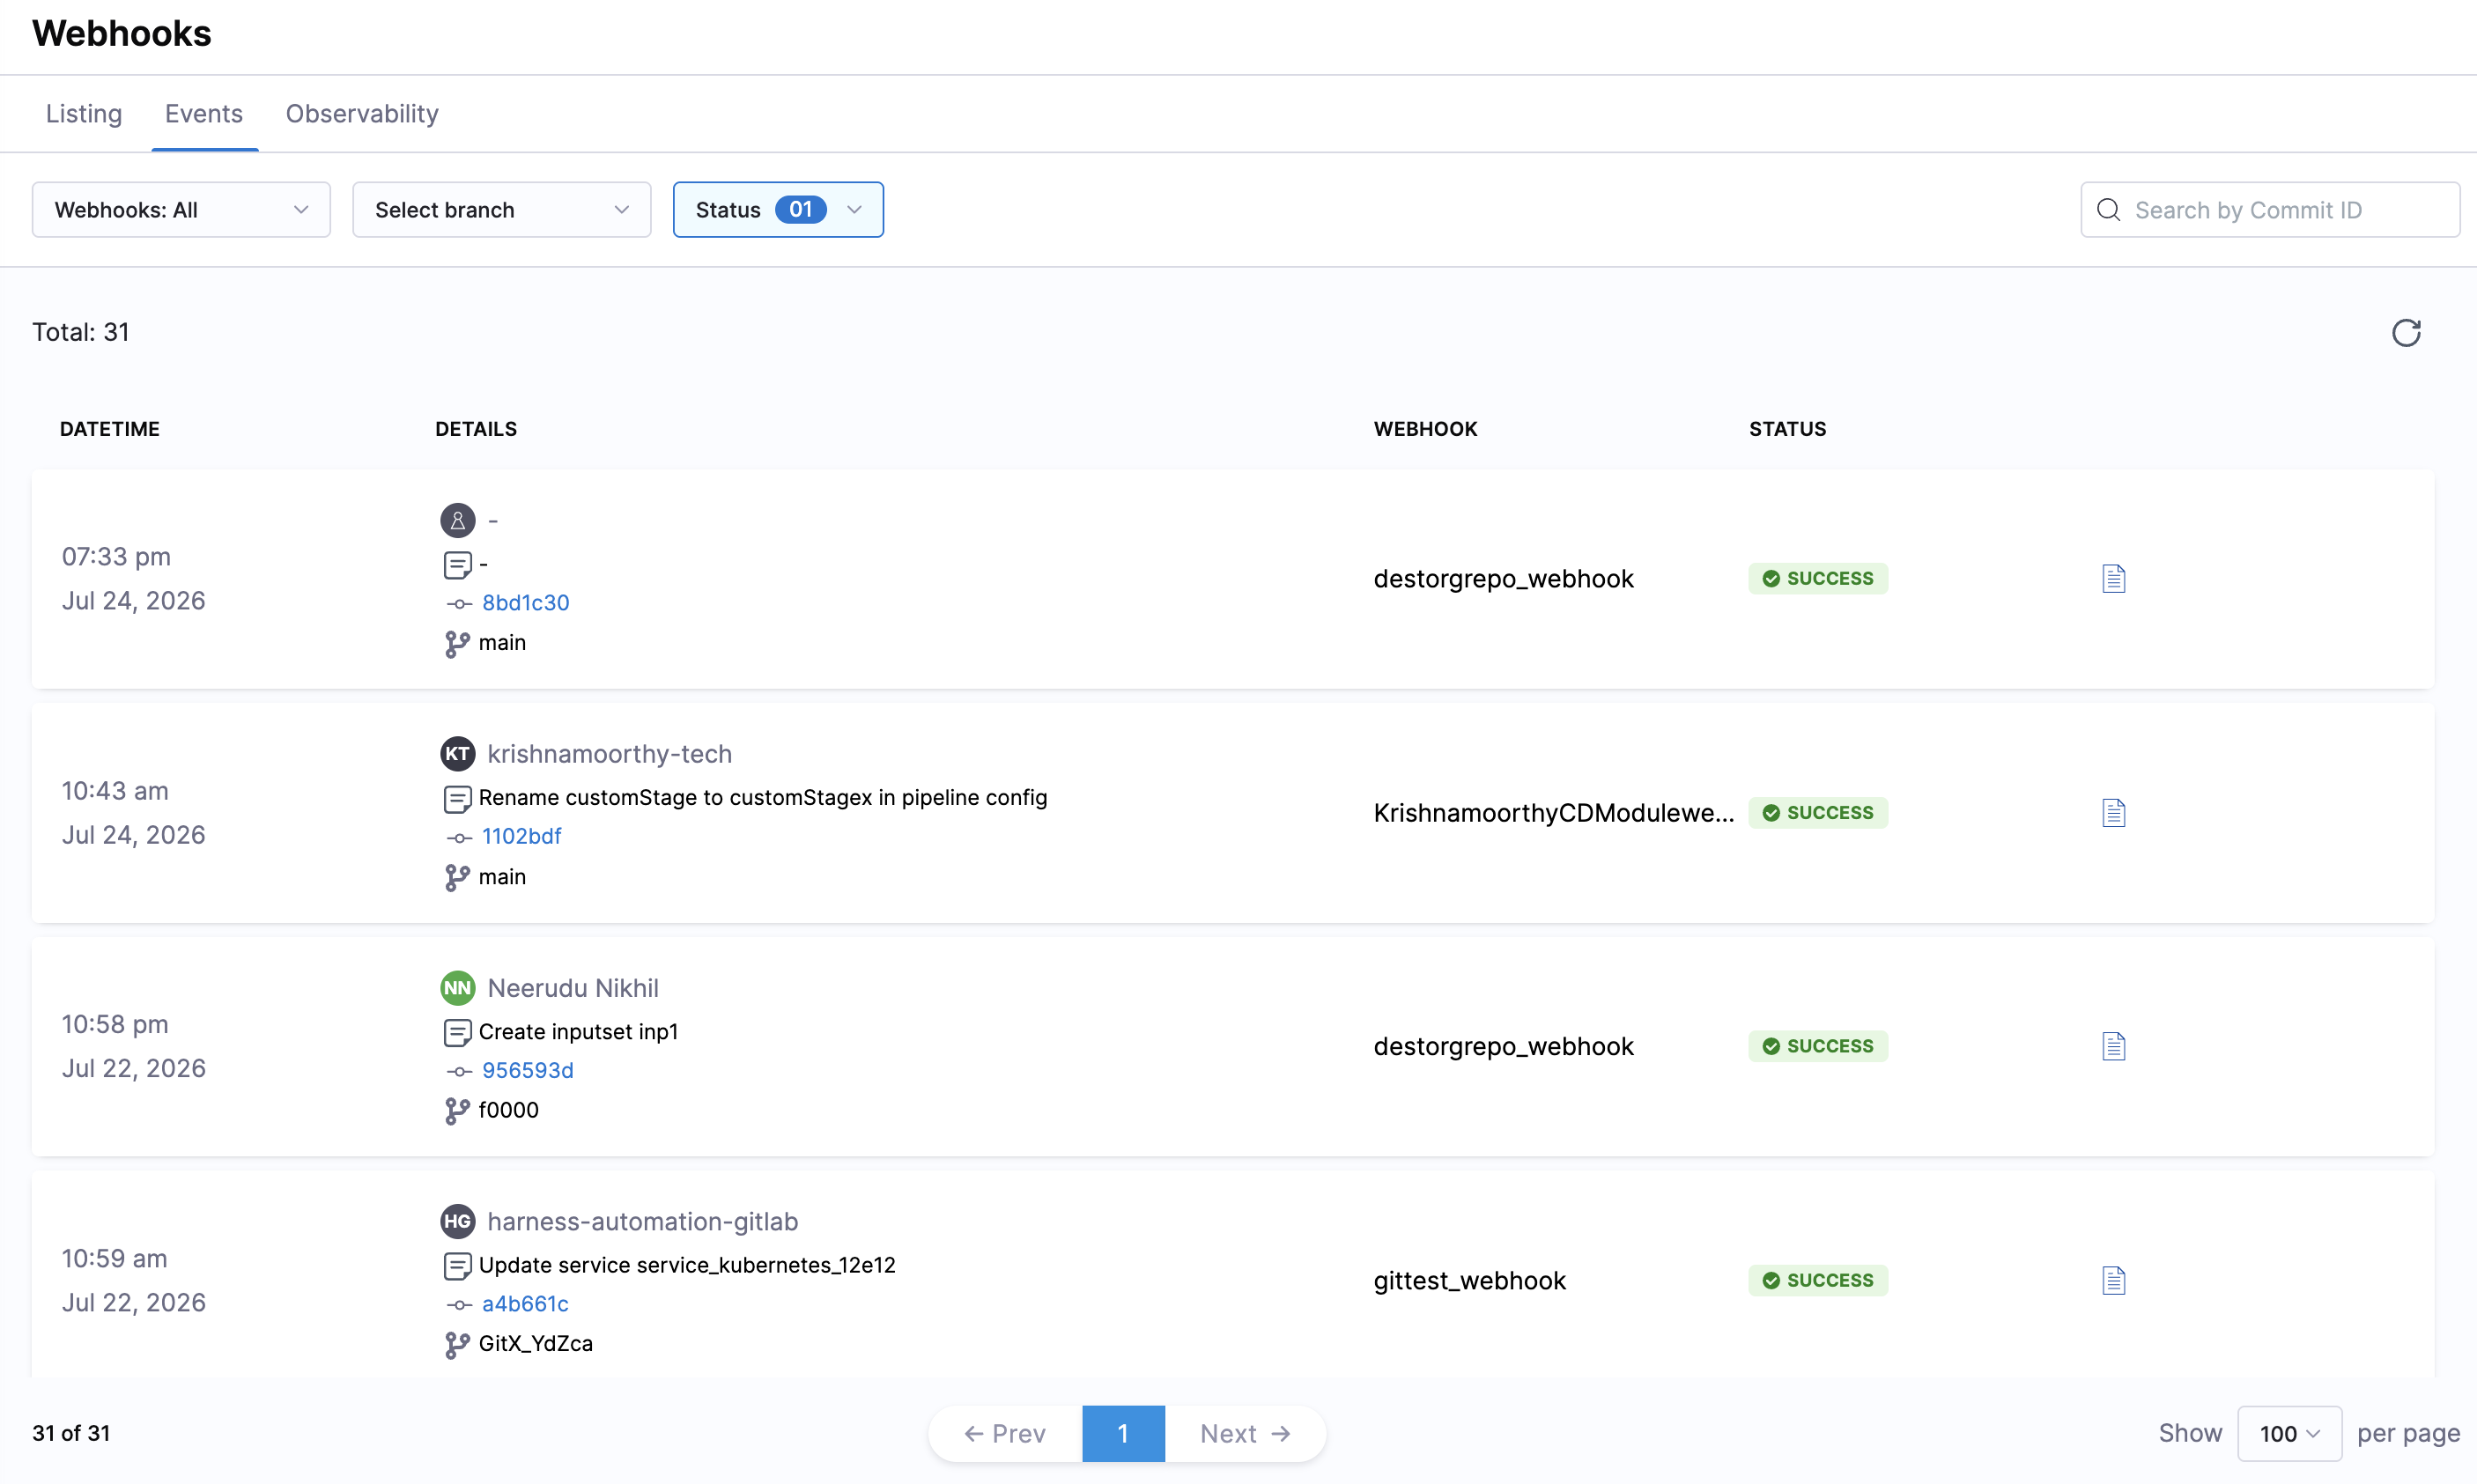Viewport: 2477px width, 1484px height.
Task: Click the DATETIME column header
Action: point(110,429)
